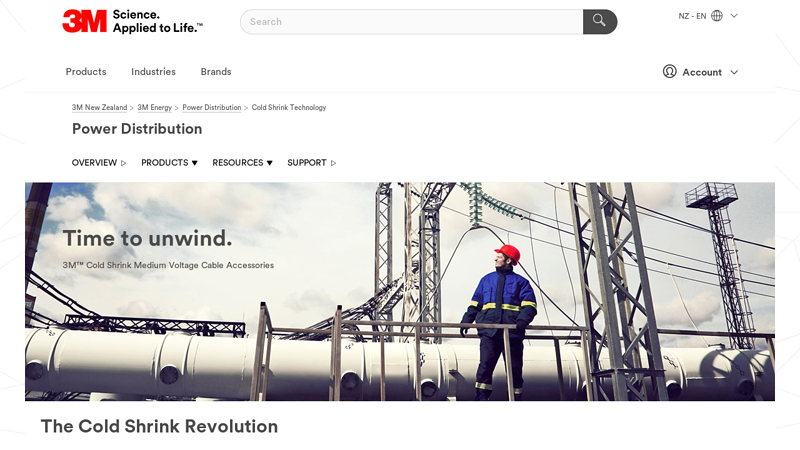Image resolution: width=800 pixels, height=450 pixels.
Task: Open the OVERVIEW section
Action: (98, 163)
